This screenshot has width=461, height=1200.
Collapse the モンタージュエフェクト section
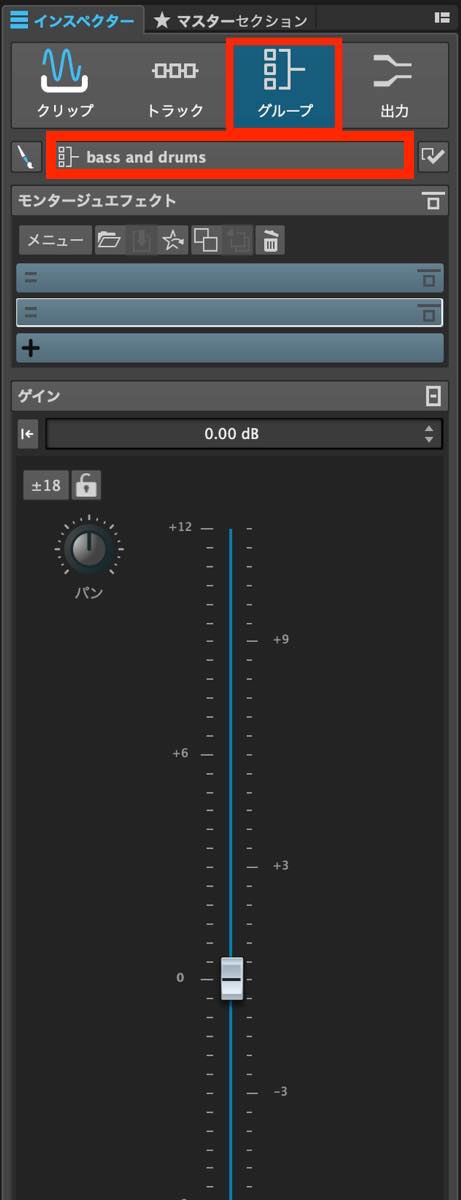[433, 202]
